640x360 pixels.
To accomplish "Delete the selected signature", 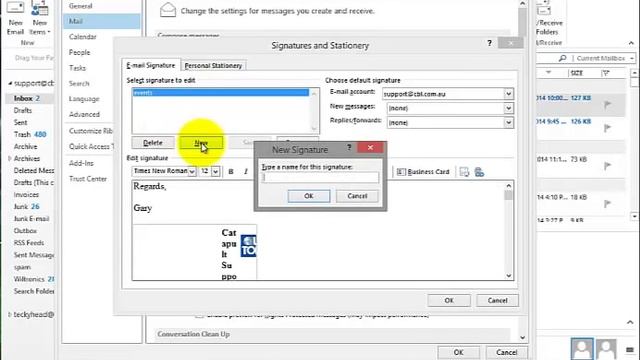I will click(x=153, y=142).
